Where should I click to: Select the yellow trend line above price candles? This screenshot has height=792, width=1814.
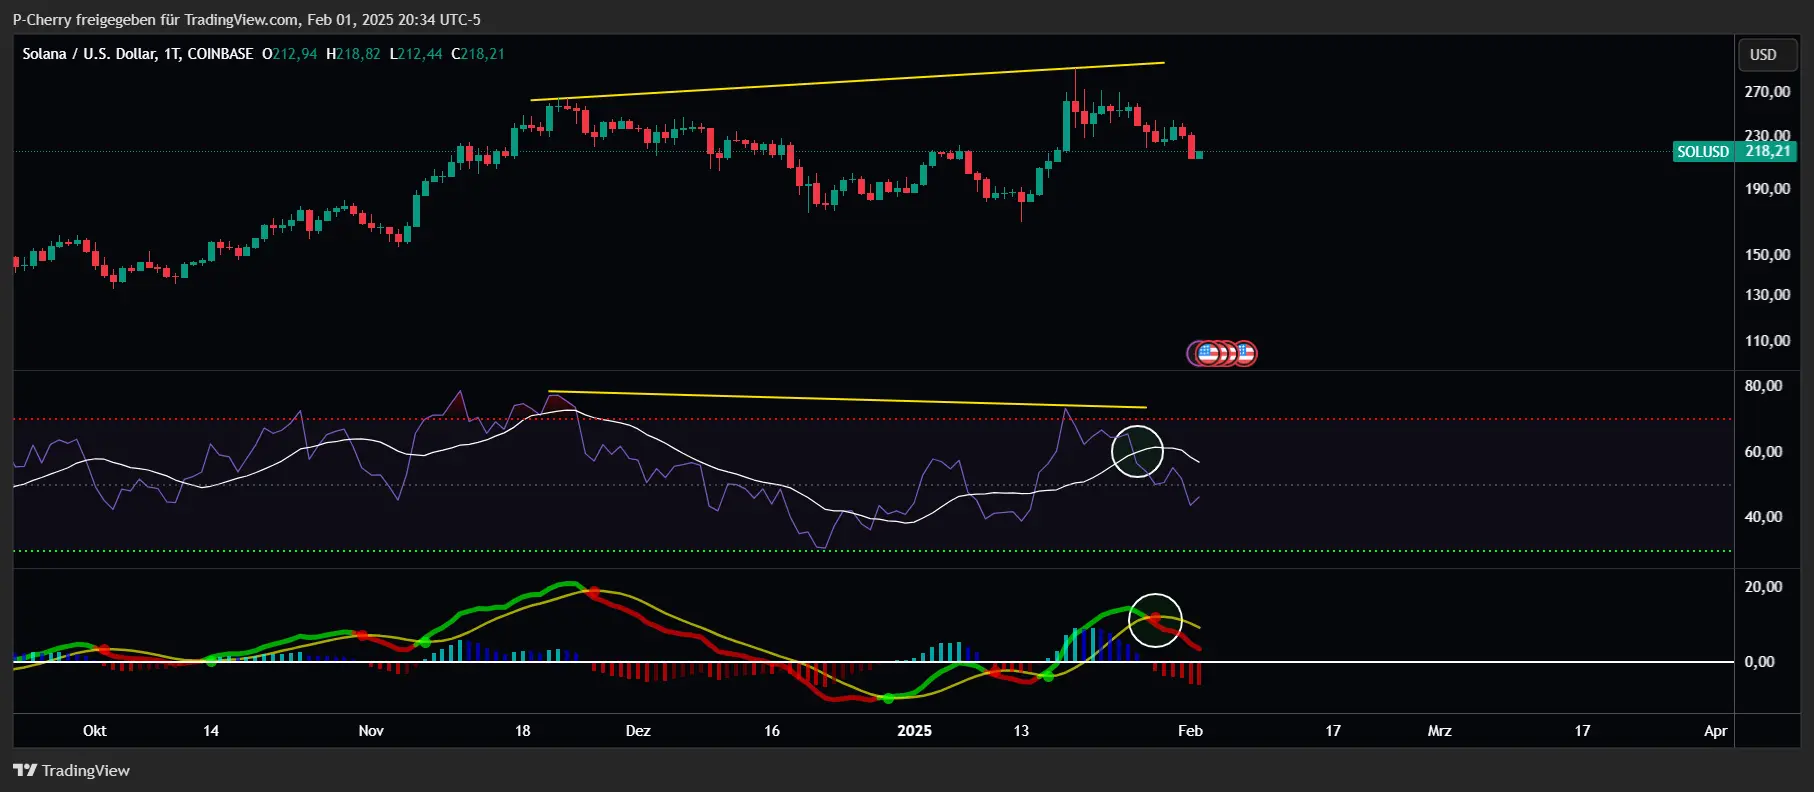coord(847,82)
